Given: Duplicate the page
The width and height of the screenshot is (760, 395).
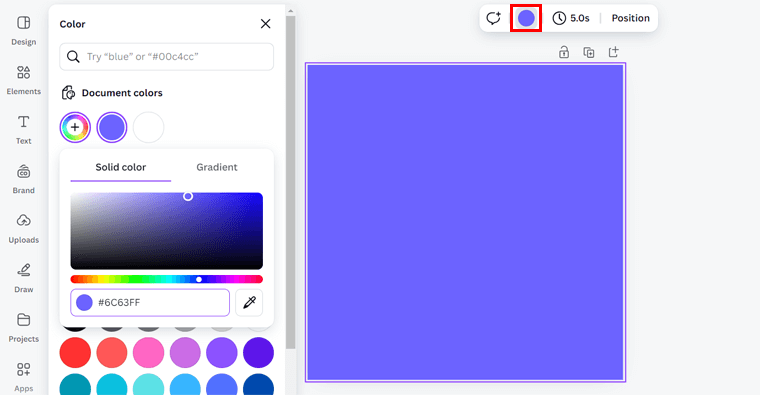Looking at the screenshot, I should pos(589,52).
